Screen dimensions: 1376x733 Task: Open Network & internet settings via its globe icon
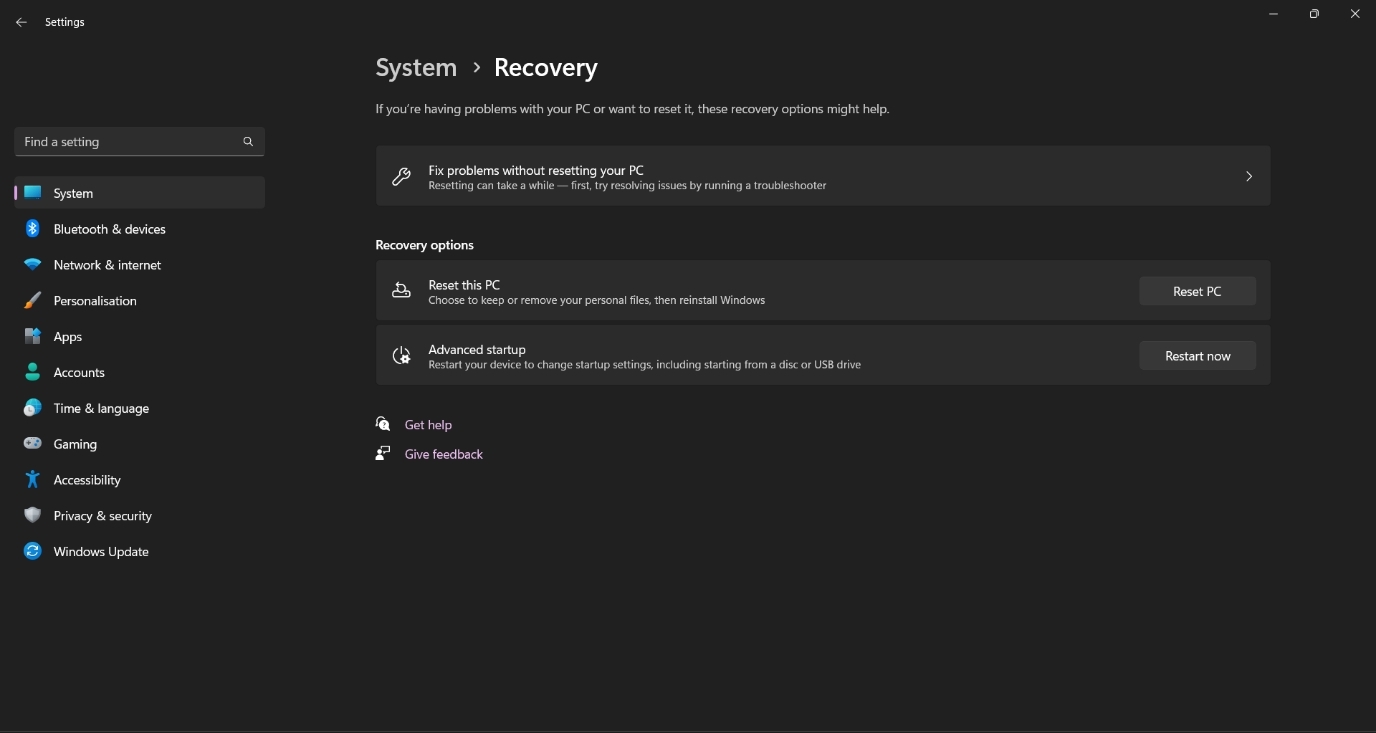point(32,265)
